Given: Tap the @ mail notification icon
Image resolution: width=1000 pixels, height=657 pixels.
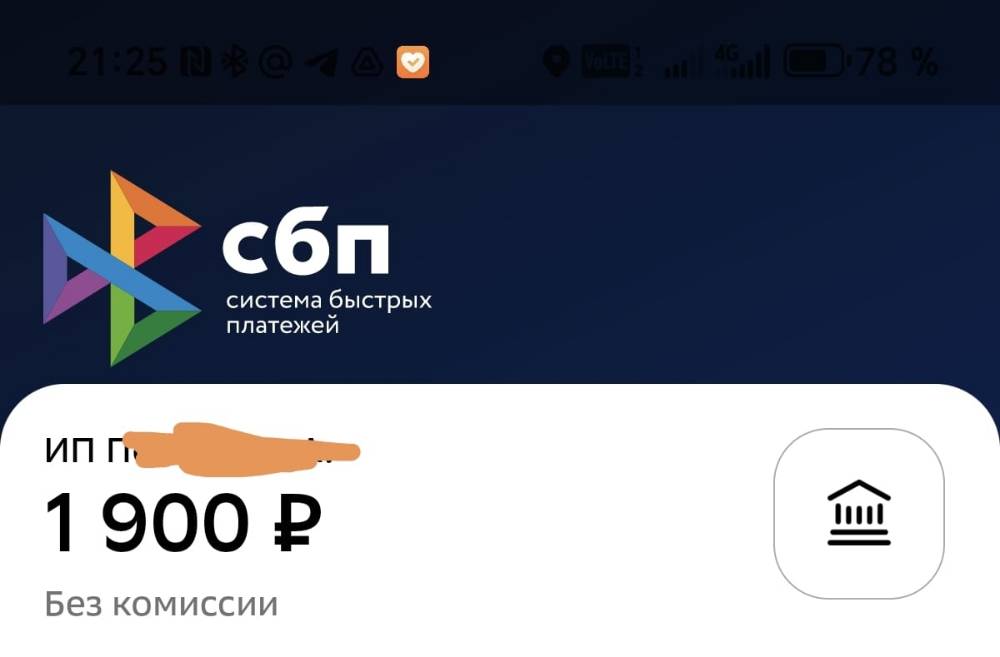Looking at the screenshot, I should coord(275,63).
